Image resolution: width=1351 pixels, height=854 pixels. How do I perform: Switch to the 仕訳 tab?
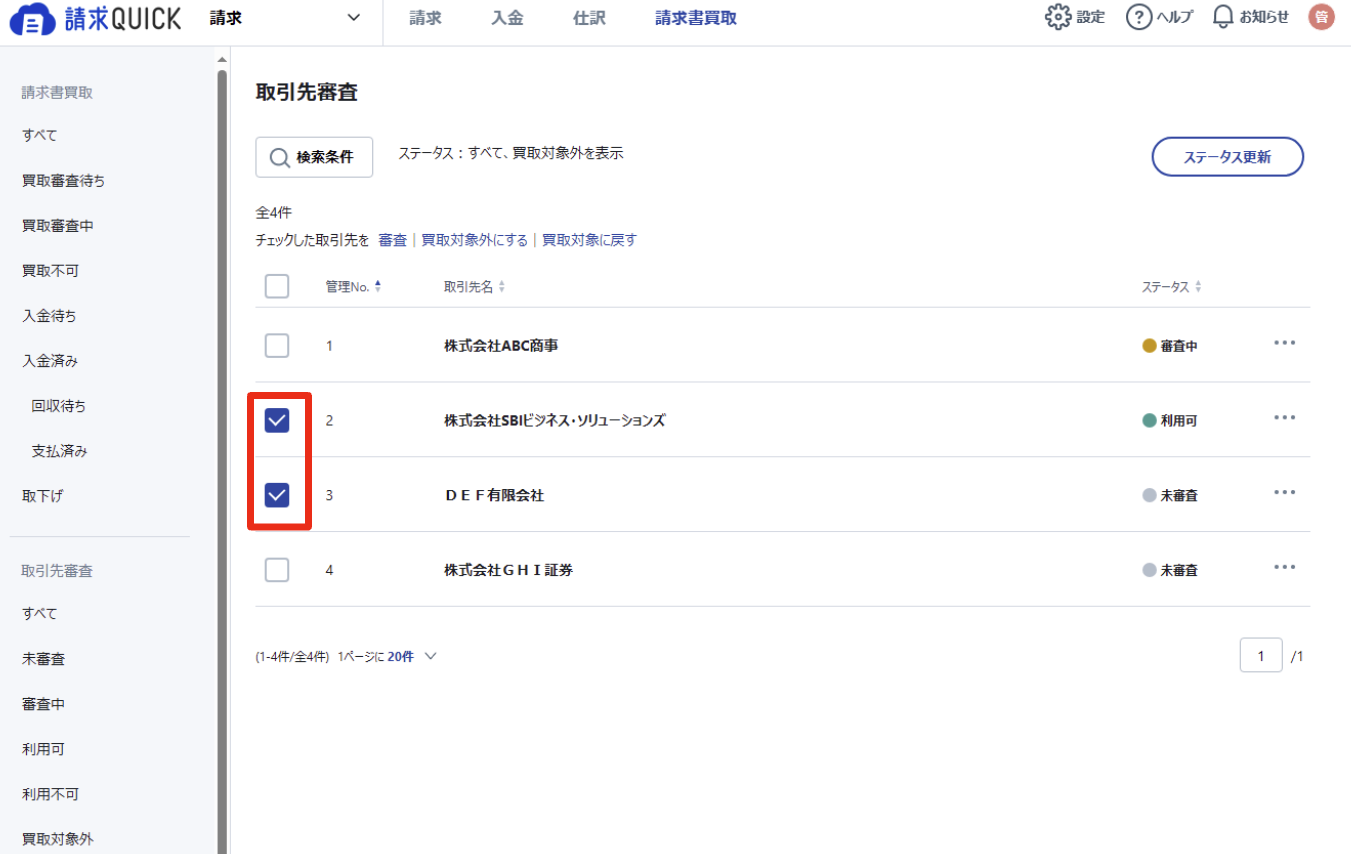(x=590, y=18)
